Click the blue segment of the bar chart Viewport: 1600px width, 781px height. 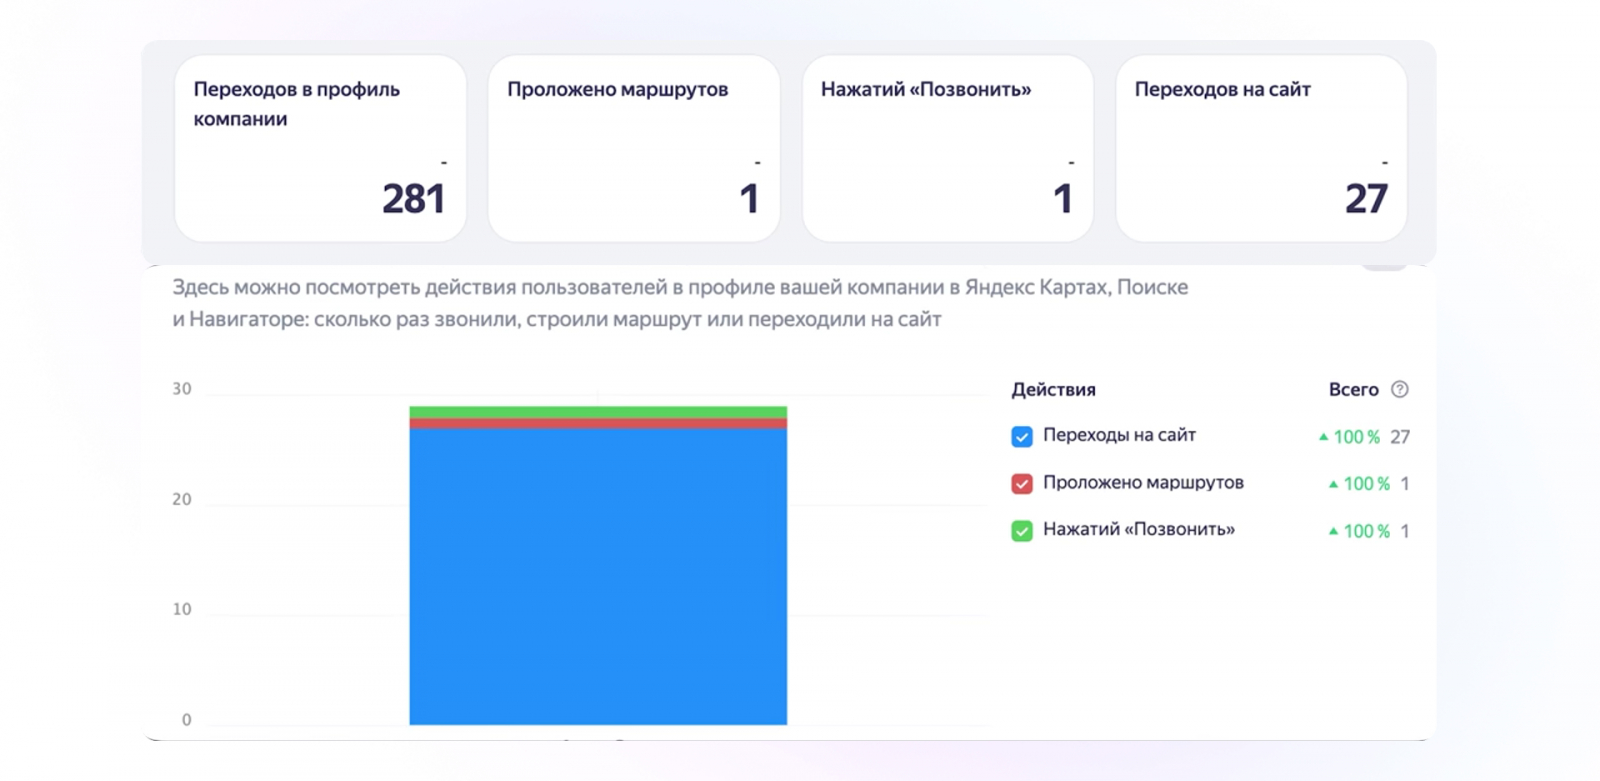pyautogui.click(x=598, y=577)
